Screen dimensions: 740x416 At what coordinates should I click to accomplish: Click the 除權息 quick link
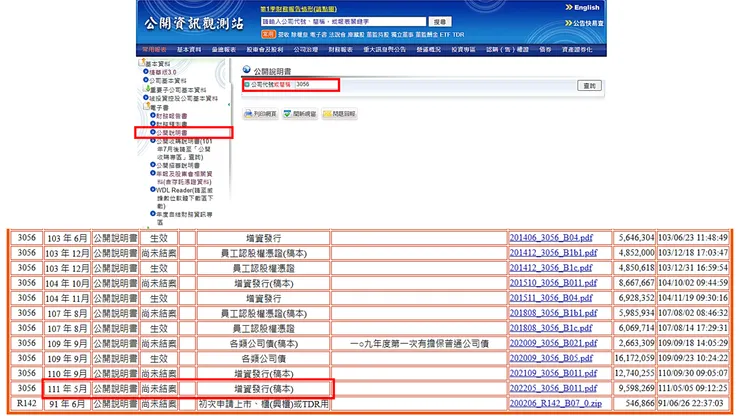point(299,34)
